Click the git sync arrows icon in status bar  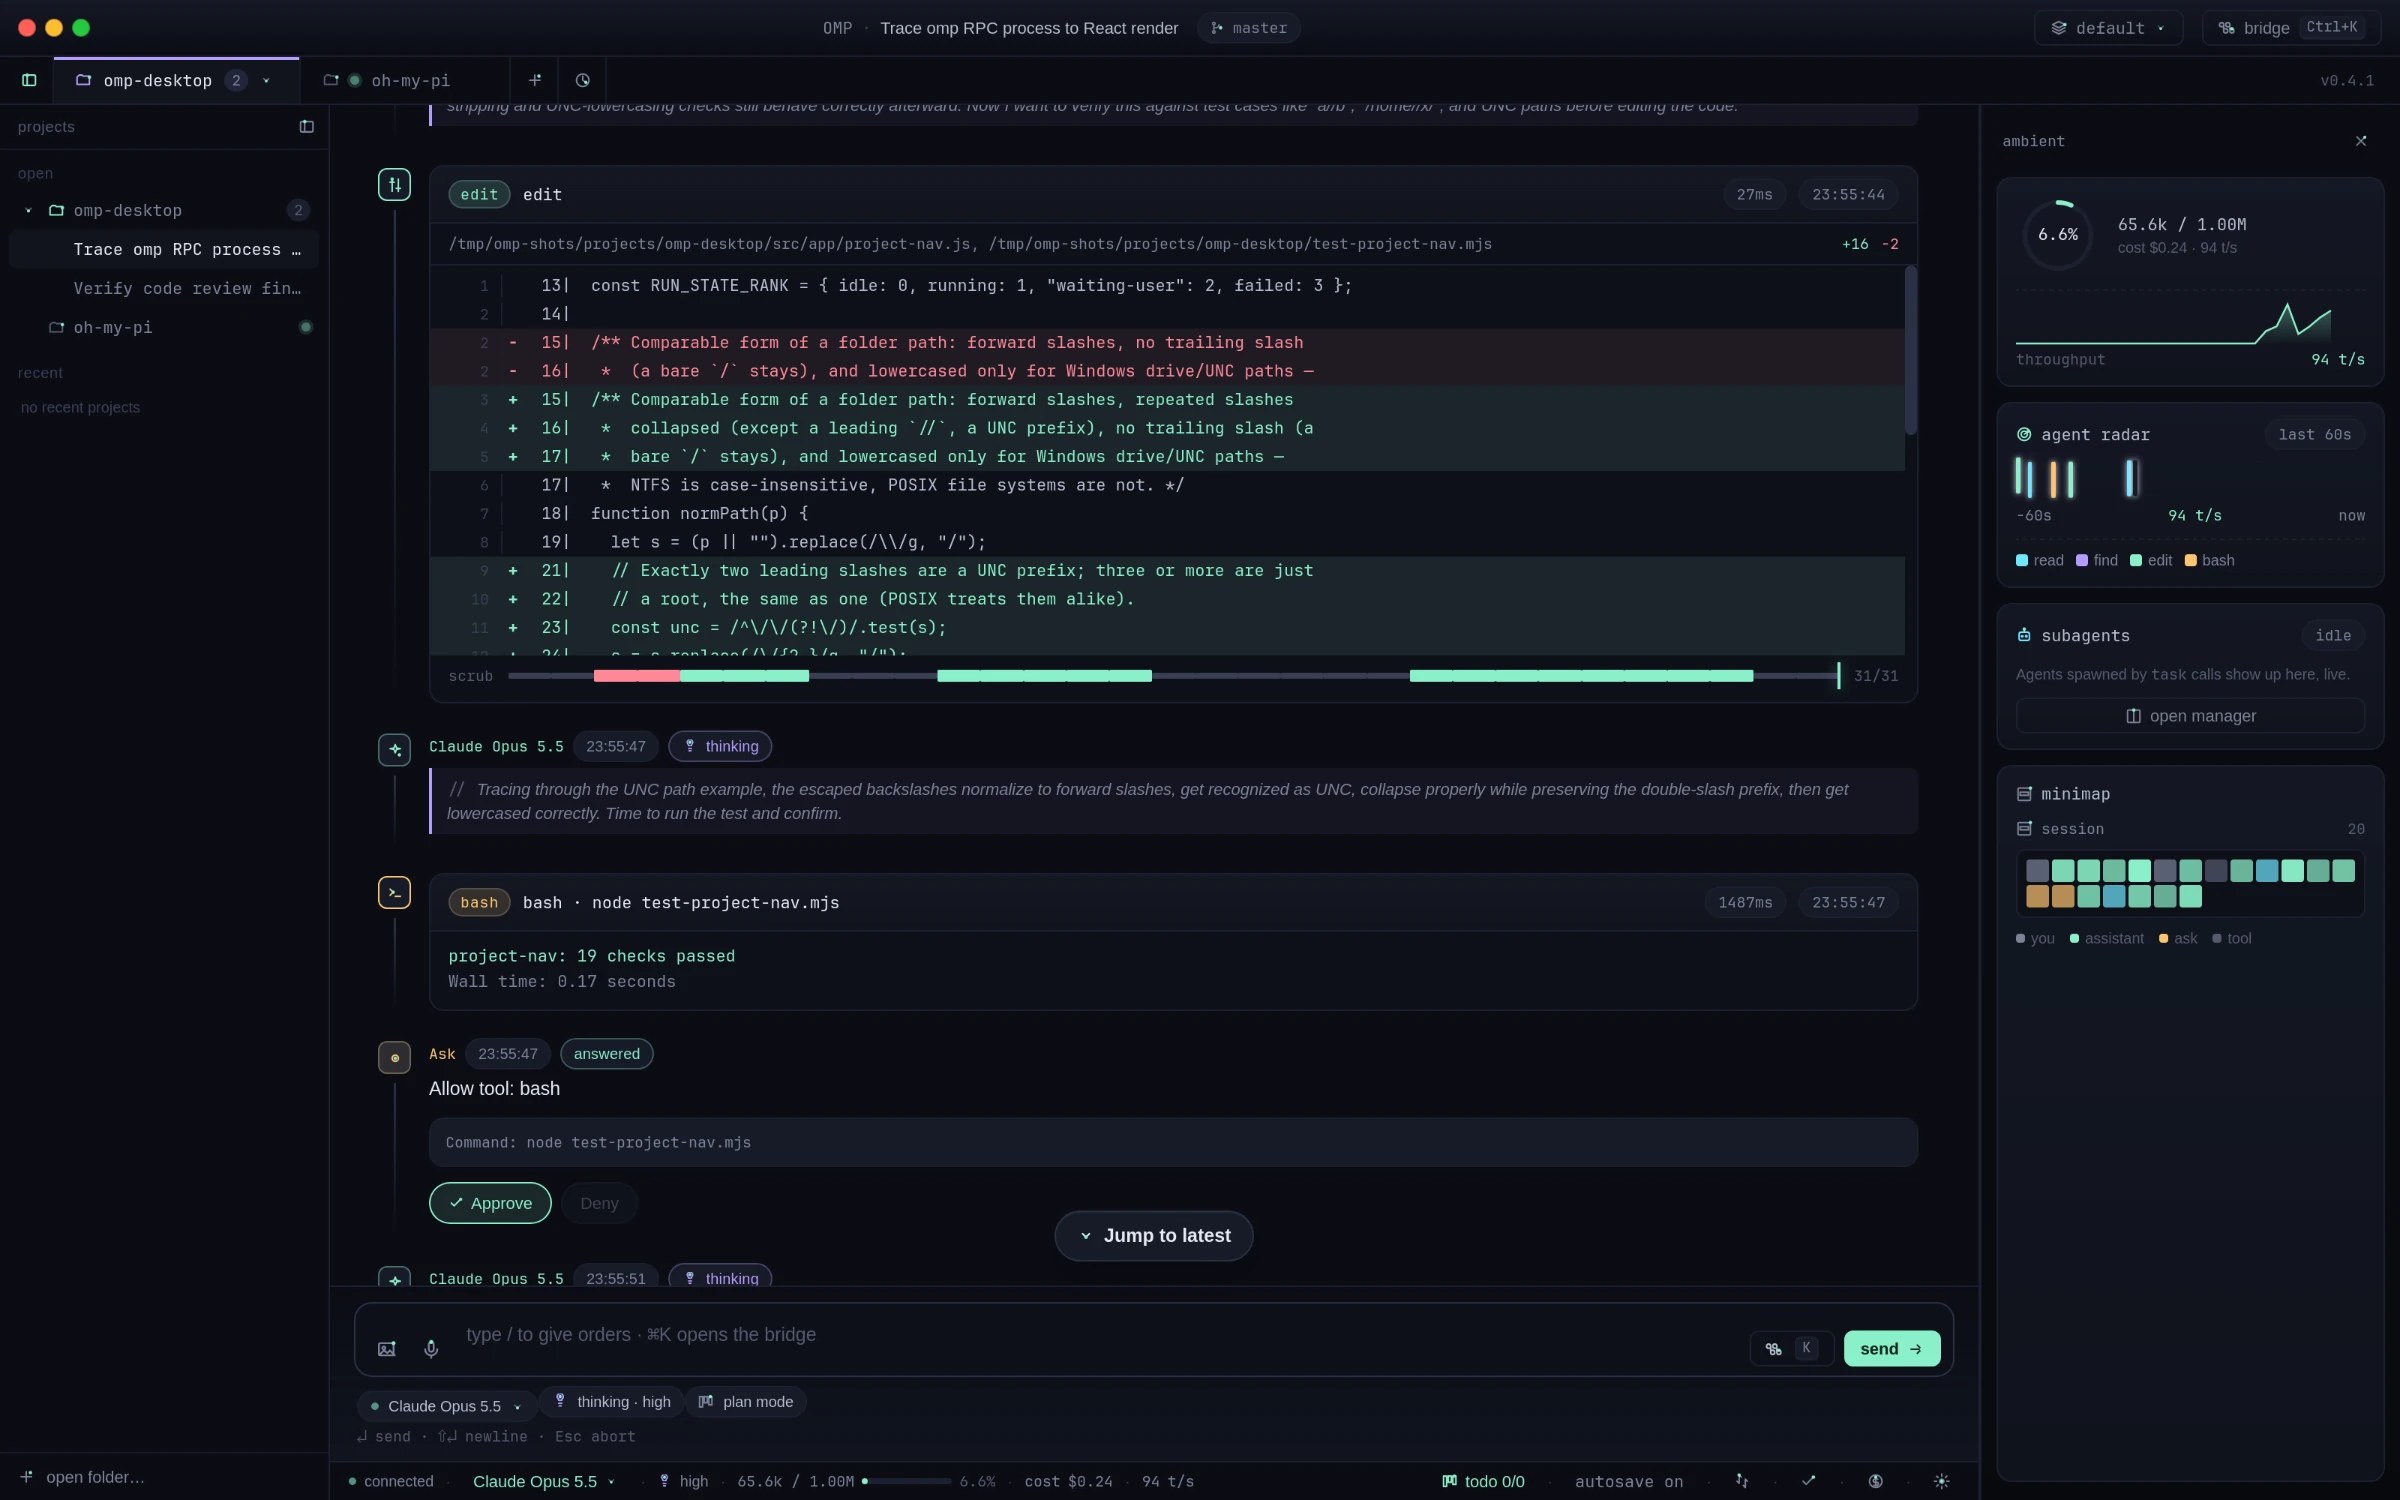pyautogui.click(x=1742, y=1481)
